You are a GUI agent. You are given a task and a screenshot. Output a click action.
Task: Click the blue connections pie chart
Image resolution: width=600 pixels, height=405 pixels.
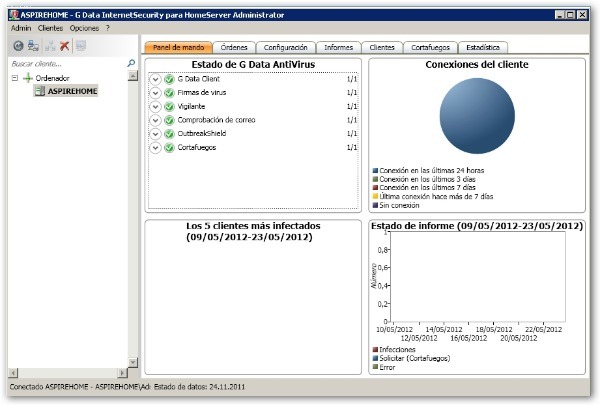477,116
